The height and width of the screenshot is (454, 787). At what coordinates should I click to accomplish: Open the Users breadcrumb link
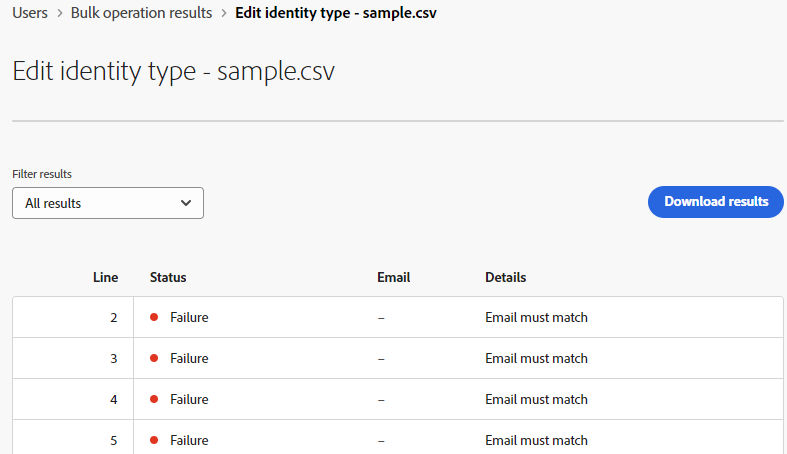30,13
